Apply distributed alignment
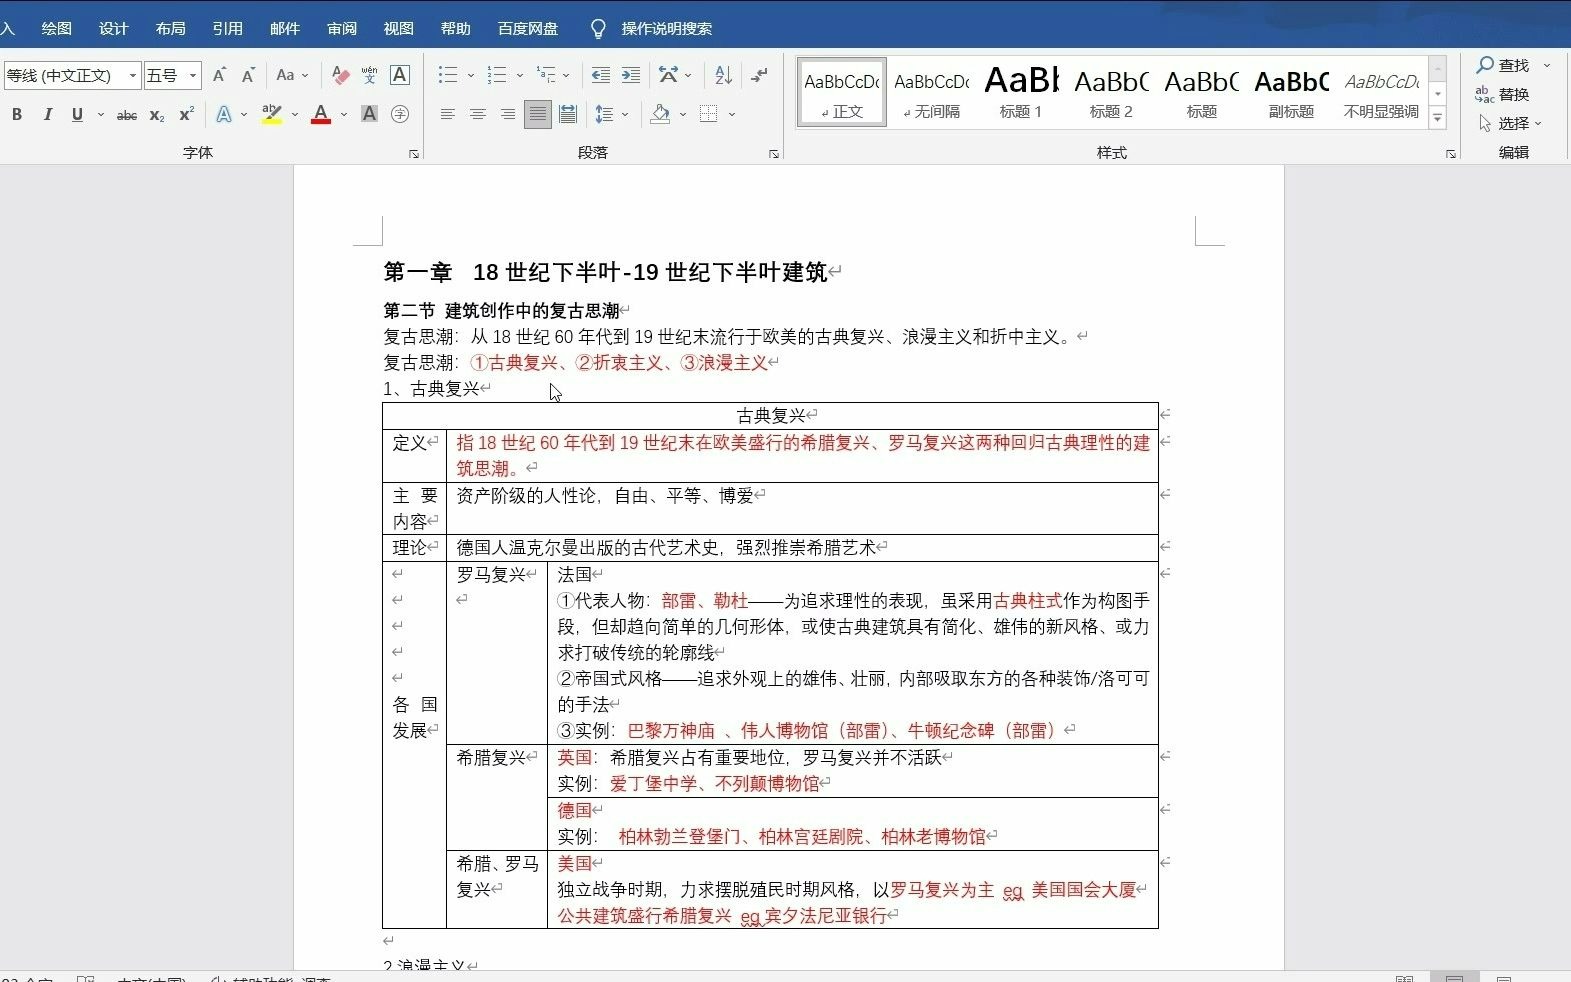The image size is (1571, 982). [568, 115]
